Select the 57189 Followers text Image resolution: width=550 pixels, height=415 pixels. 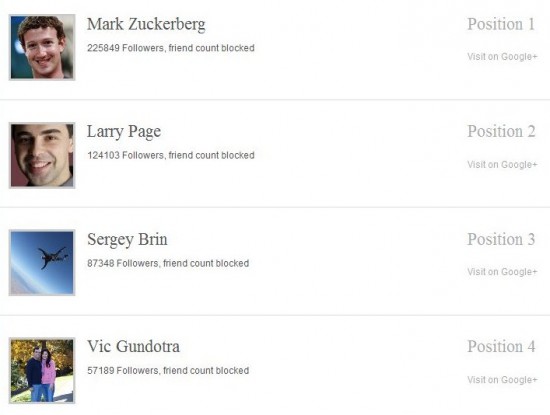coord(168,370)
